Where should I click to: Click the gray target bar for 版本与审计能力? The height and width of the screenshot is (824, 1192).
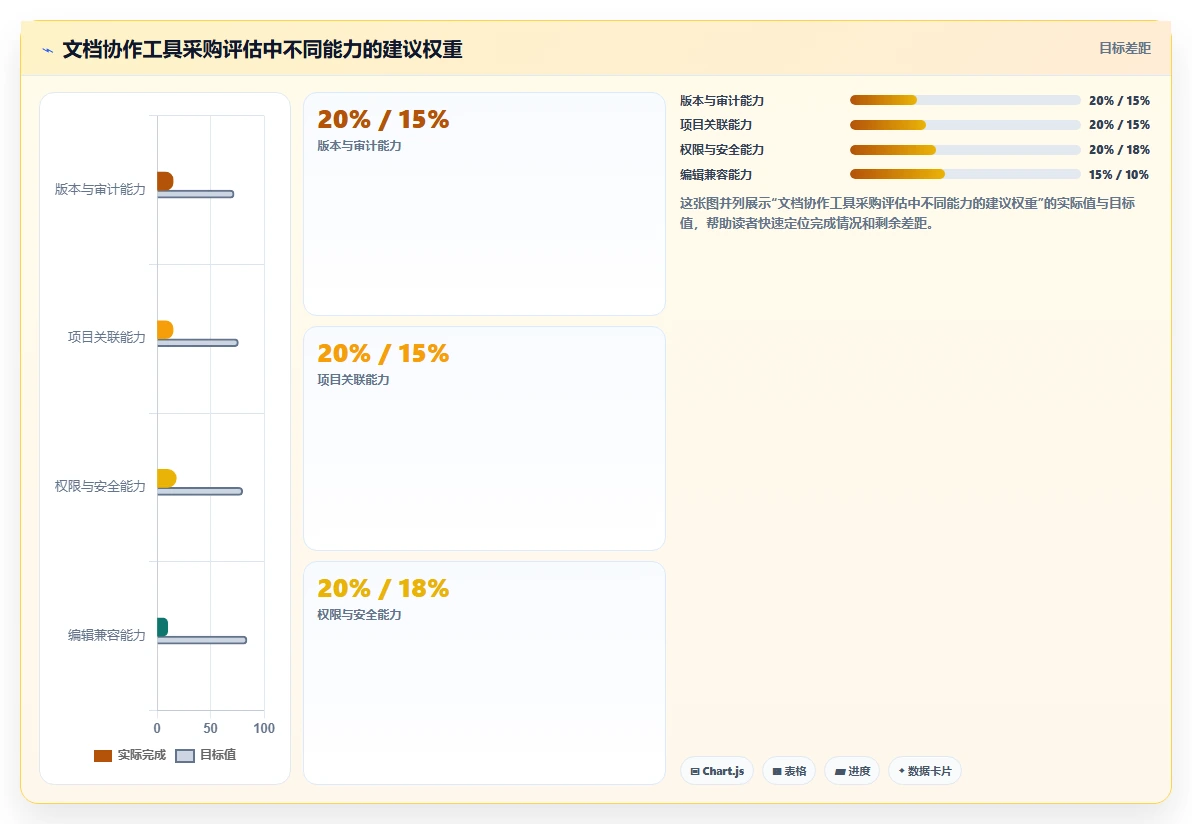point(195,194)
